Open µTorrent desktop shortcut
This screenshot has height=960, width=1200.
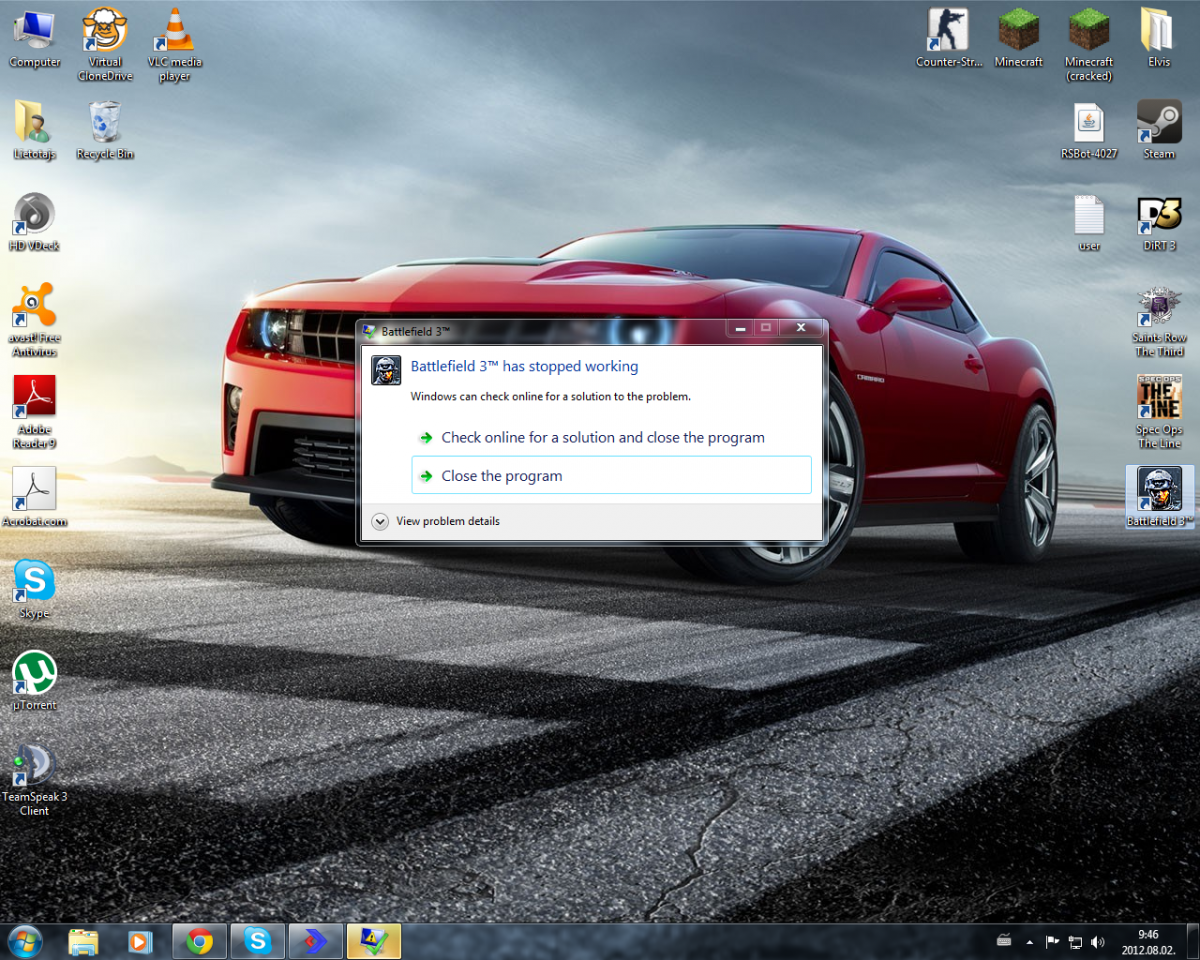[x=34, y=681]
